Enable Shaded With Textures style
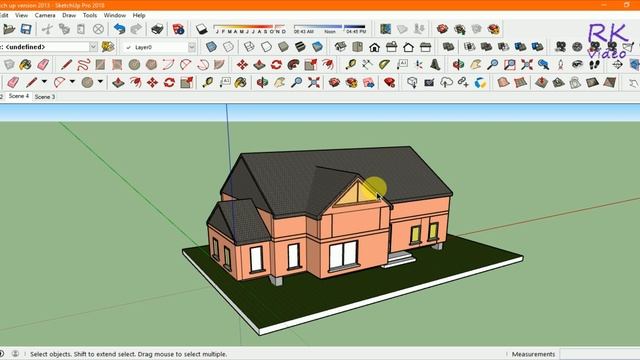This screenshot has width=640, height=360. pyautogui.click(x=300, y=47)
